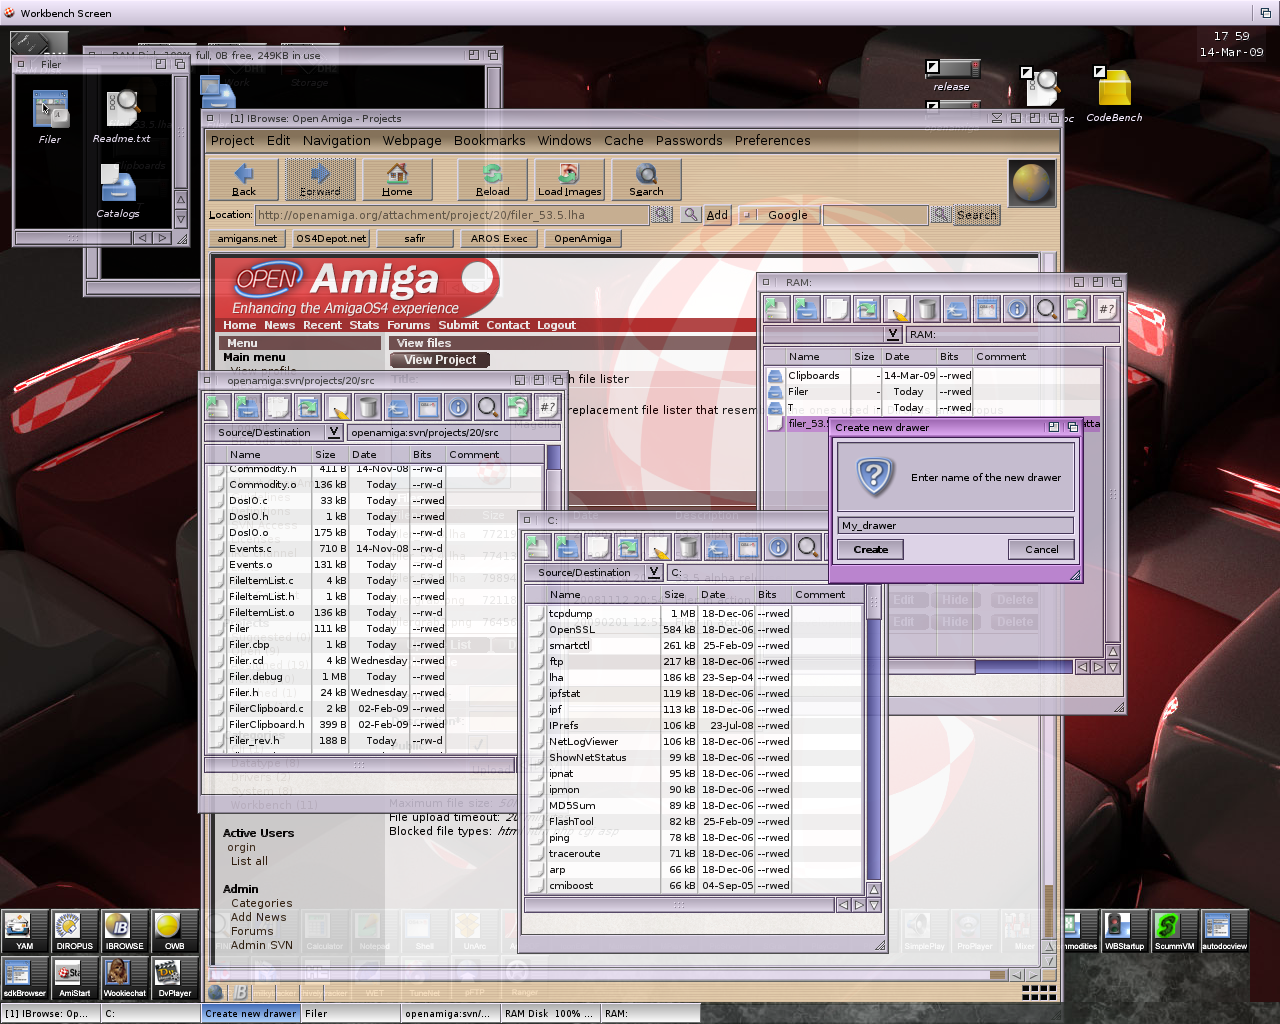Open the Preferences menu
The image size is (1280, 1024).
pyautogui.click(x=773, y=141)
